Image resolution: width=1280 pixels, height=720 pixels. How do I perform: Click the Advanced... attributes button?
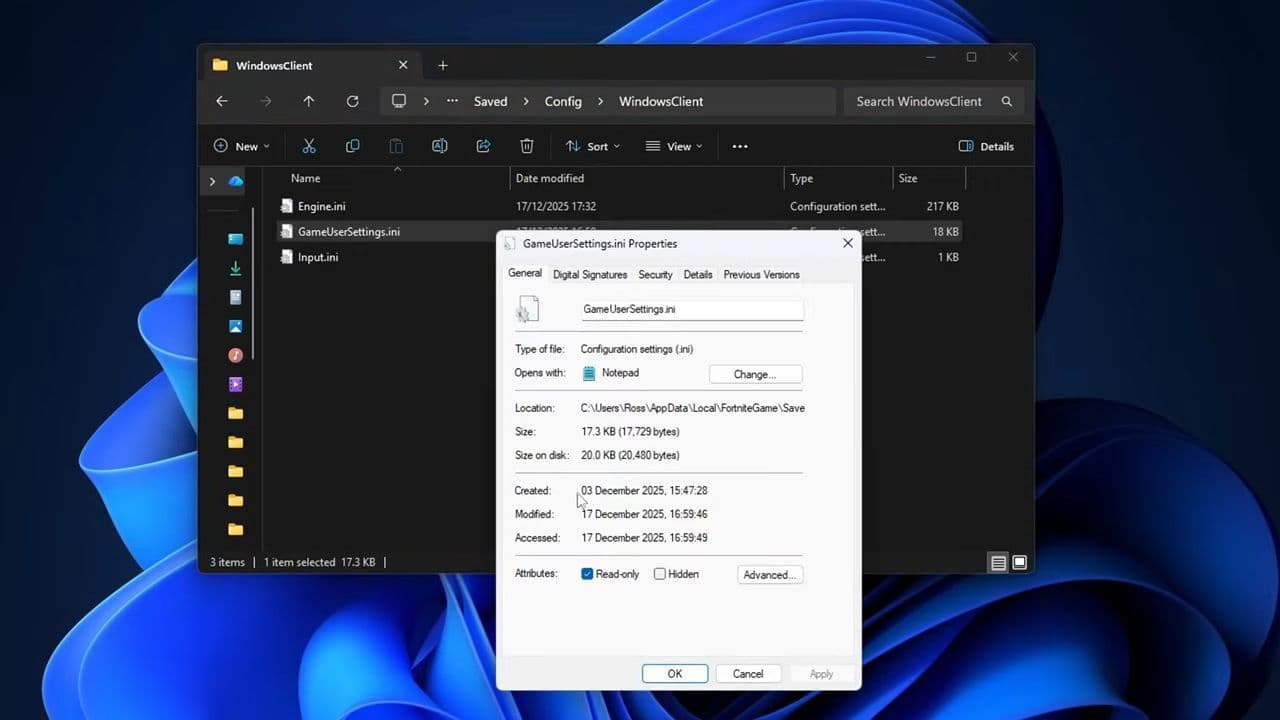coord(769,575)
